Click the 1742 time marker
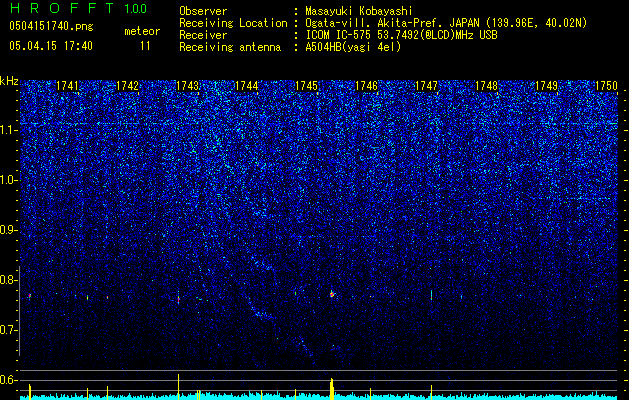The width and height of the screenshot is (629, 400). coord(127,86)
